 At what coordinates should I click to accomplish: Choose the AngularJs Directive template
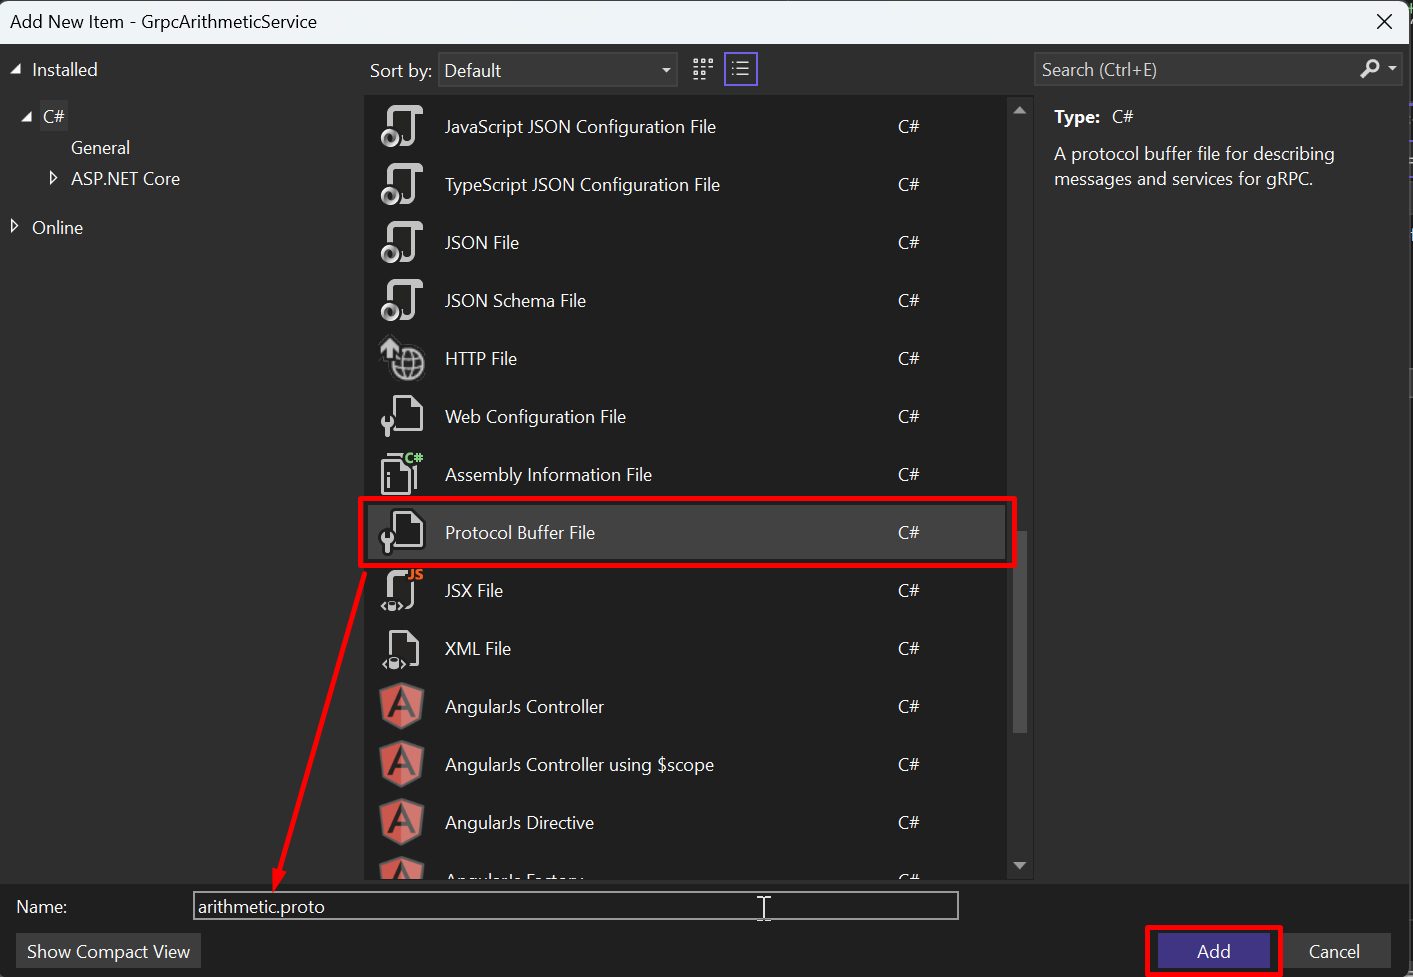(x=519, y=823)
